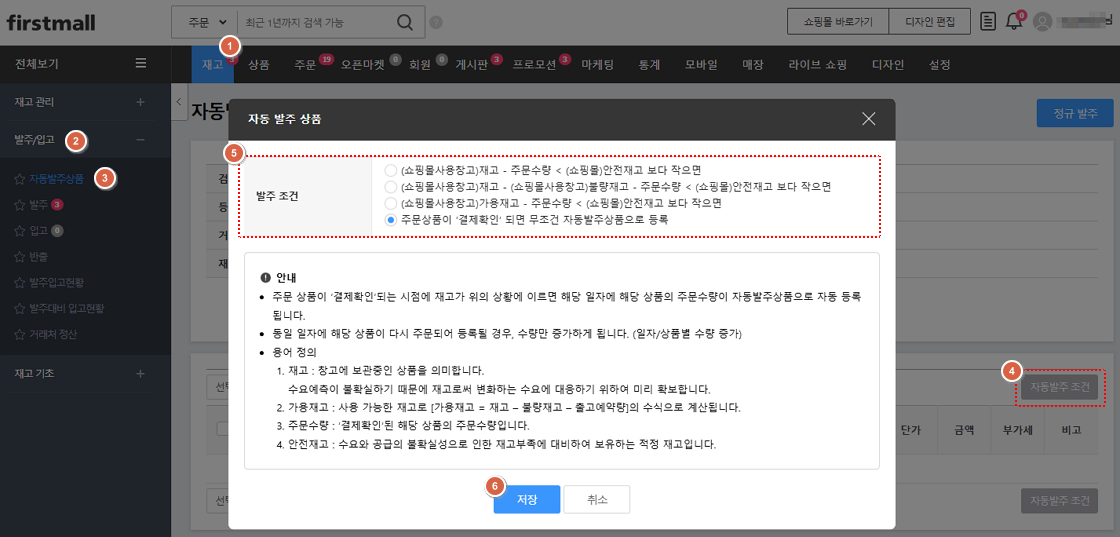Open the 재고 top menu tab
Screen dimensions: 1120x537
[x=212, y=65]
